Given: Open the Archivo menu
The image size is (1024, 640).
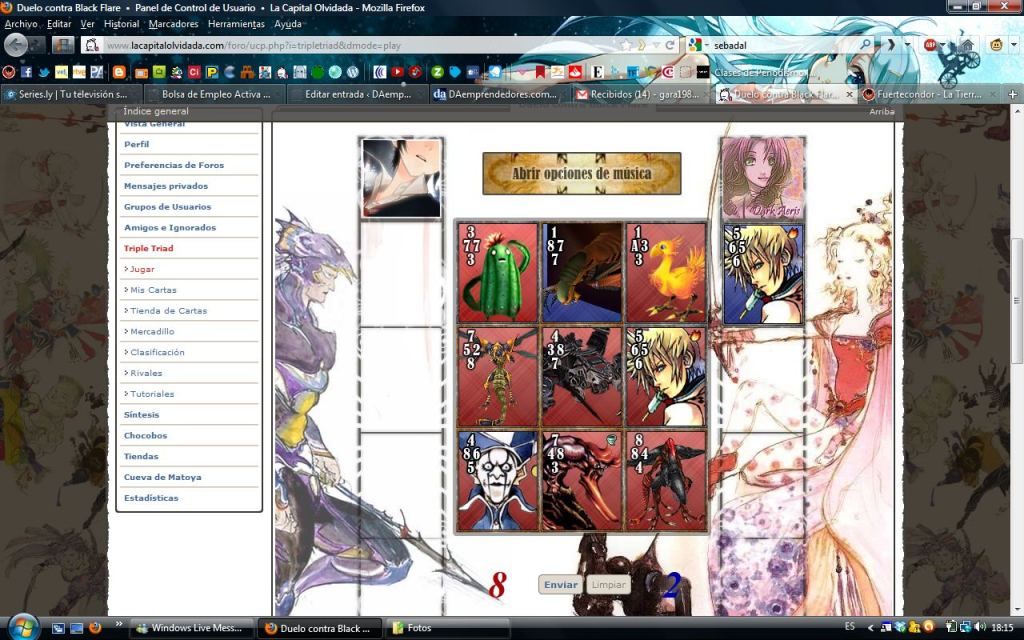Looking at the screenshot, I should tap(21, 24).
